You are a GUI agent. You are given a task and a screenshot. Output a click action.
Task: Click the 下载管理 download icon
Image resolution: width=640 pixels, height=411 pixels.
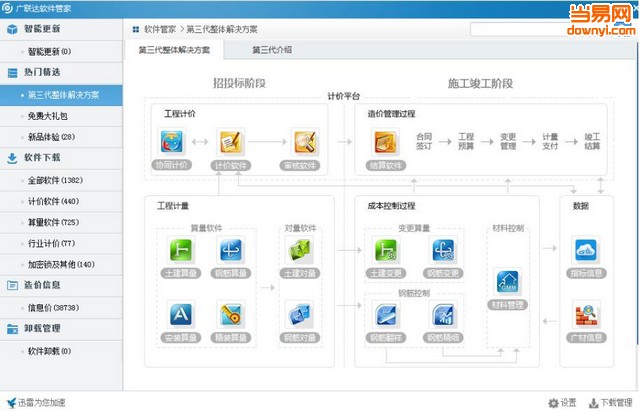pyautogui.click(x=594, y=403)
